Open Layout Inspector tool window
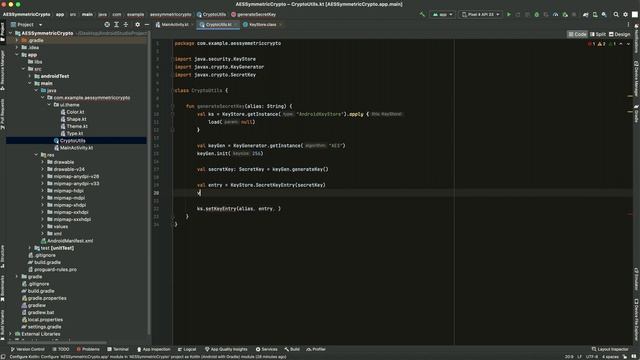 611,349
